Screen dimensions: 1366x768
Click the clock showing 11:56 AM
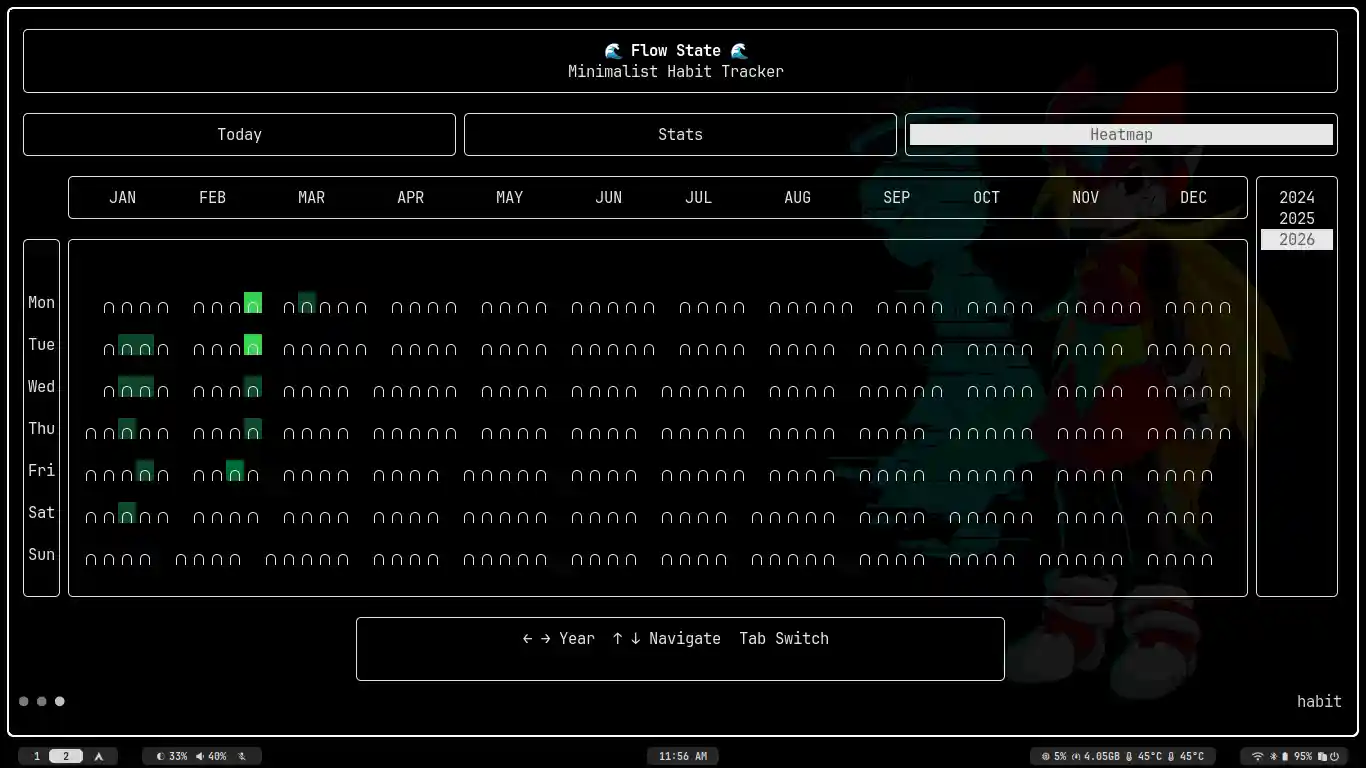click(683, 756)
